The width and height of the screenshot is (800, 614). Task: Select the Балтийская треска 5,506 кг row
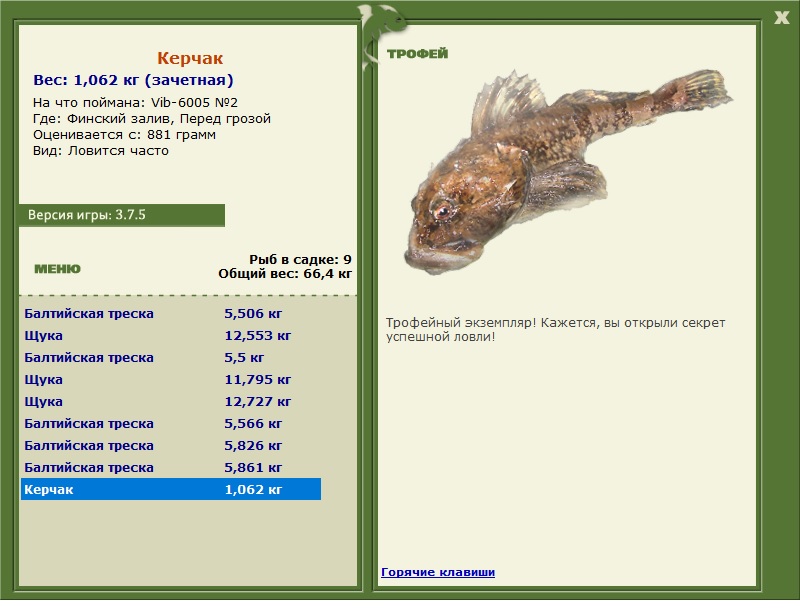171,313
